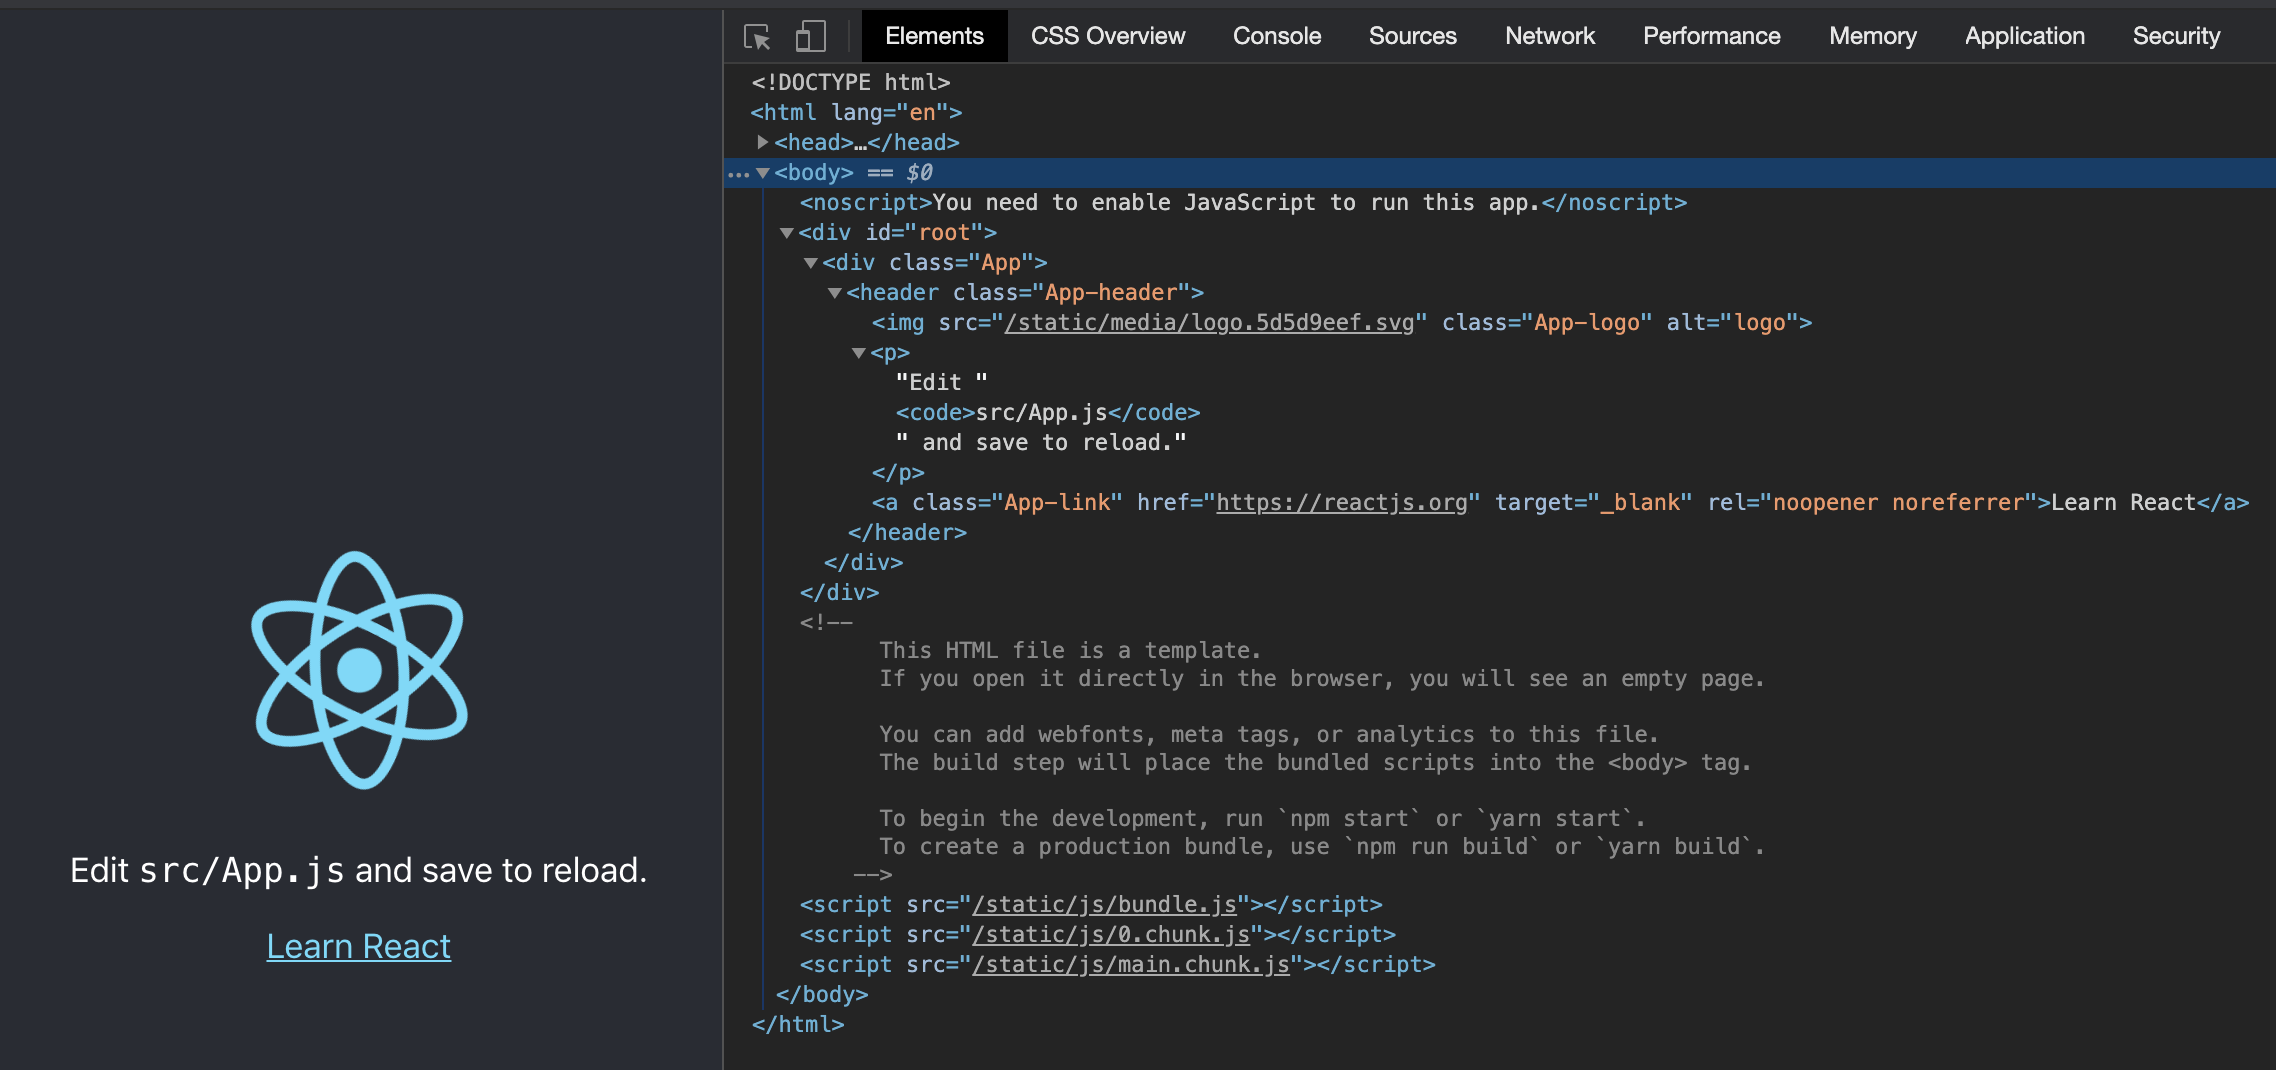
Task: Select the code src/App.js element
Action: pyautogui.click(x=1048, y=413)
